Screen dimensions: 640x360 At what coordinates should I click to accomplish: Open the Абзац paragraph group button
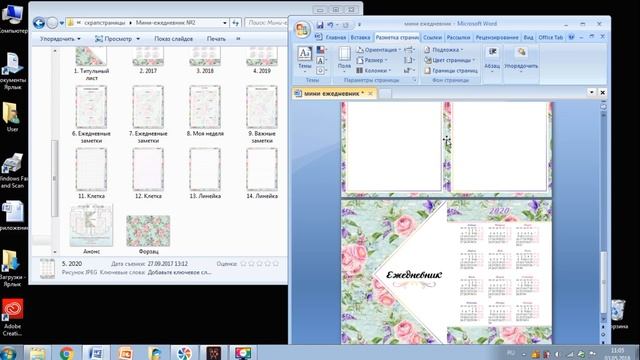click(492, 60)
